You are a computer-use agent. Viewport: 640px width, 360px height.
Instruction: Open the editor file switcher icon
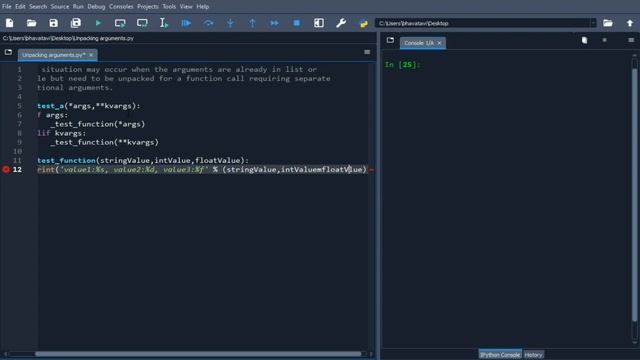8,52
